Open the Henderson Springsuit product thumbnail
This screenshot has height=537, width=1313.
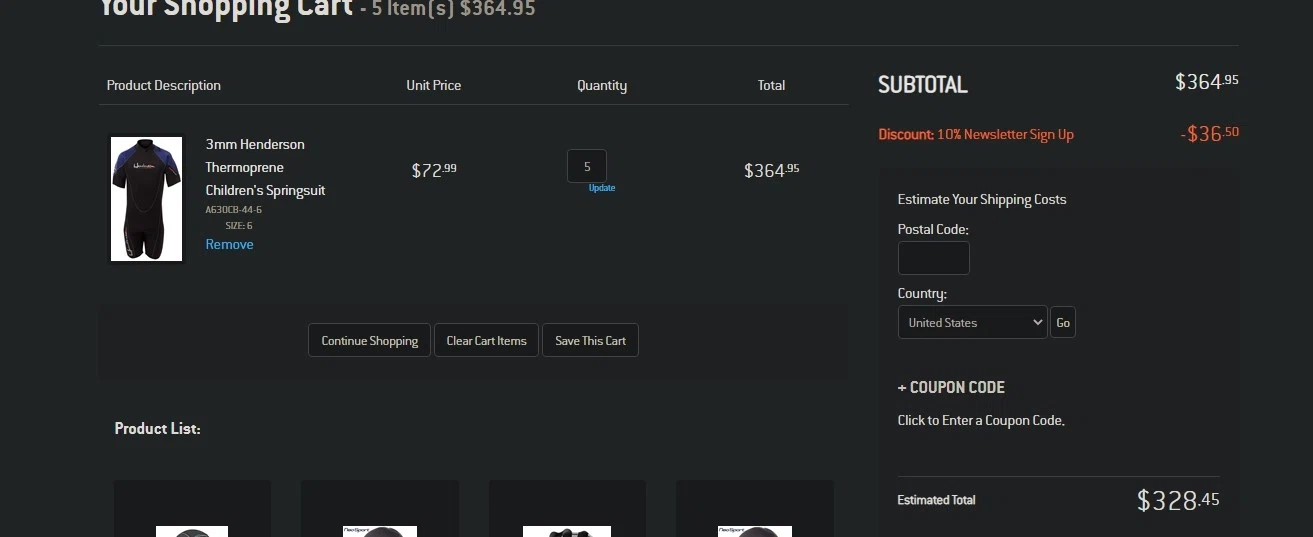pyautogui.click(x=146, y=199)
